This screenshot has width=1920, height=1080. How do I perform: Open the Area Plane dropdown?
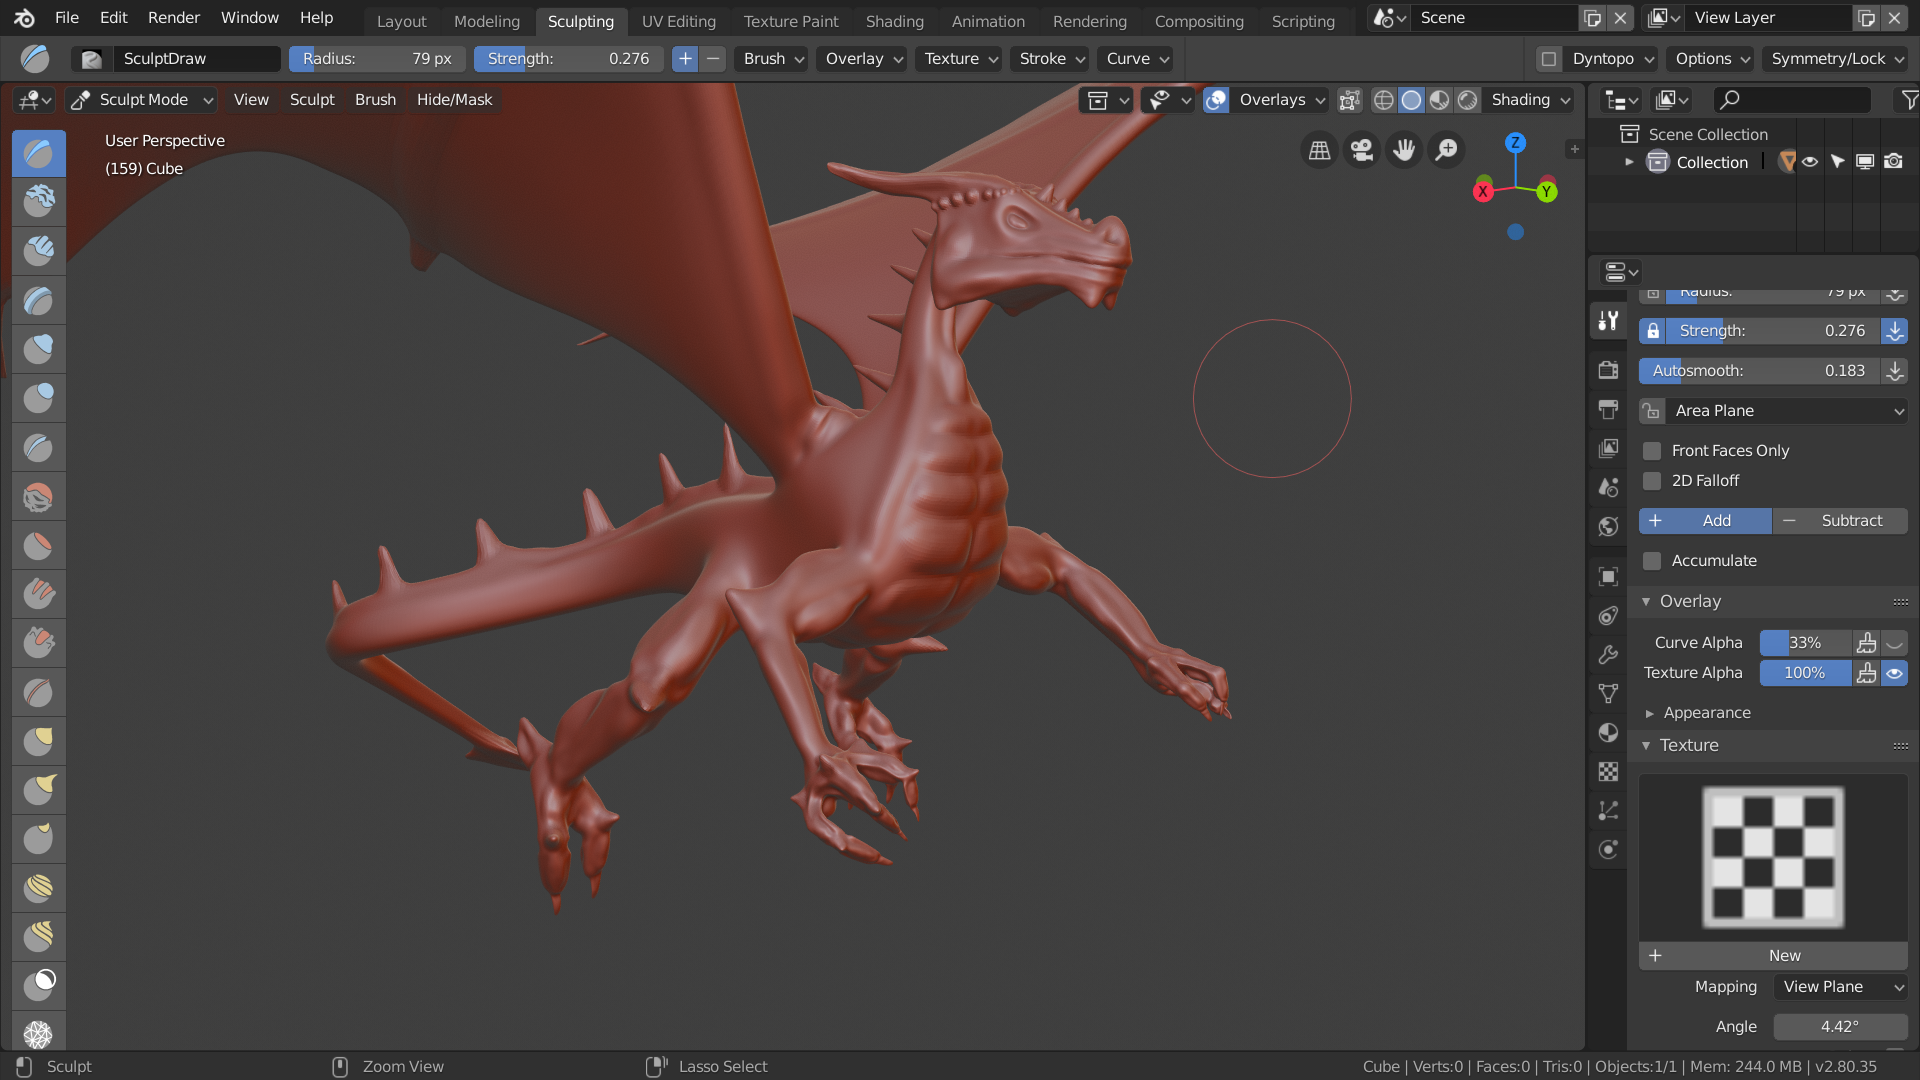[1787, 411]
